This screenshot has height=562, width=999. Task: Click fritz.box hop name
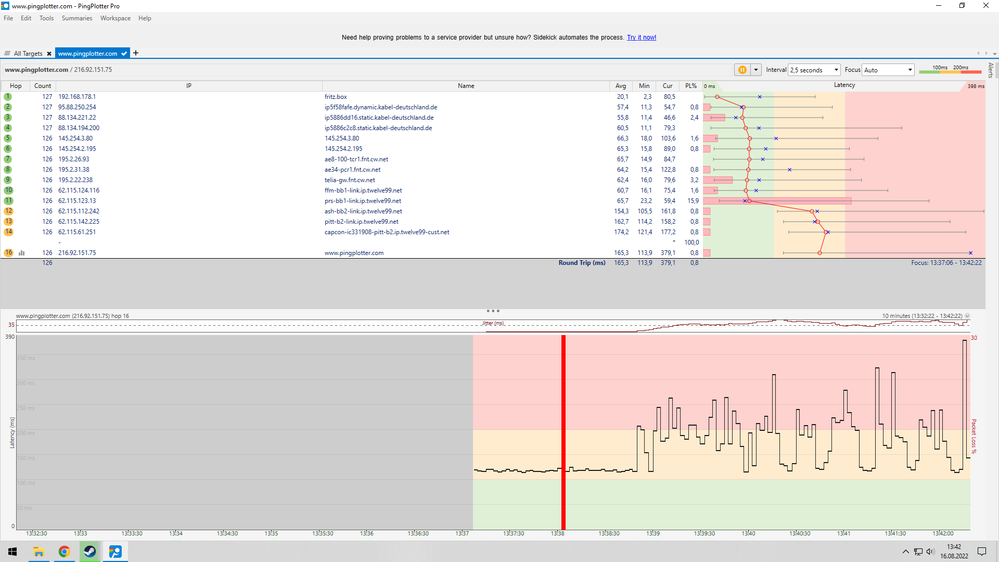pos(336,97)
